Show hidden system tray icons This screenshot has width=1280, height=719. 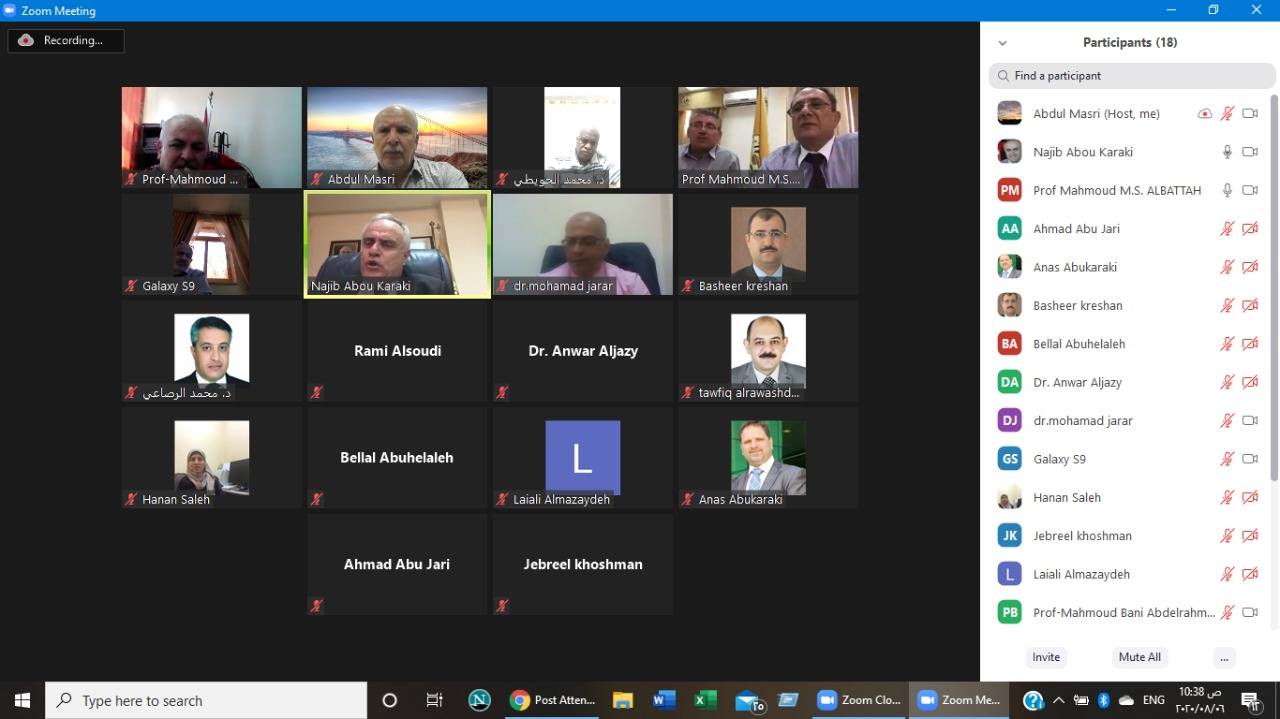[x=1058, y=700]
